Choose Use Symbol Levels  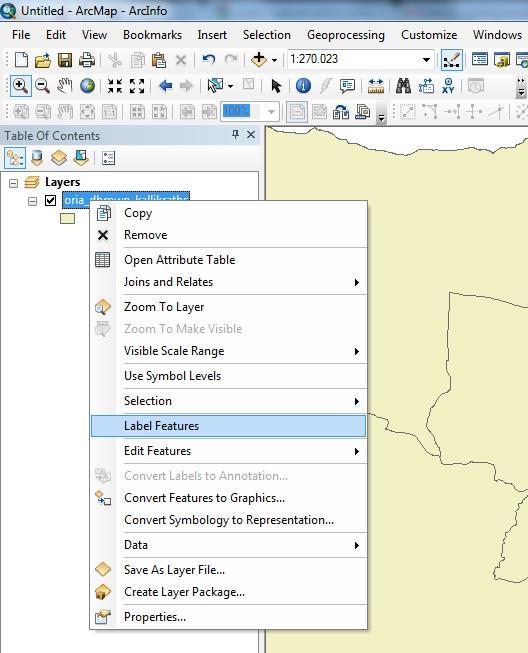coord(229,376)
